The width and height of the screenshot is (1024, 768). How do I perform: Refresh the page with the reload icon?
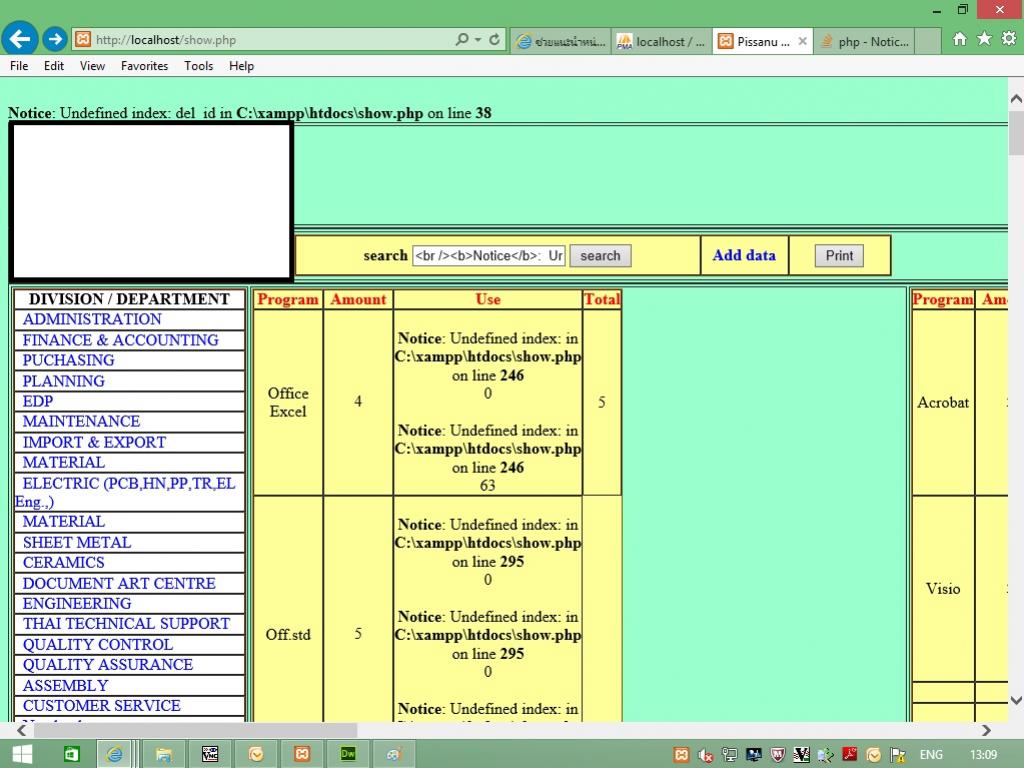pos(494,40)
